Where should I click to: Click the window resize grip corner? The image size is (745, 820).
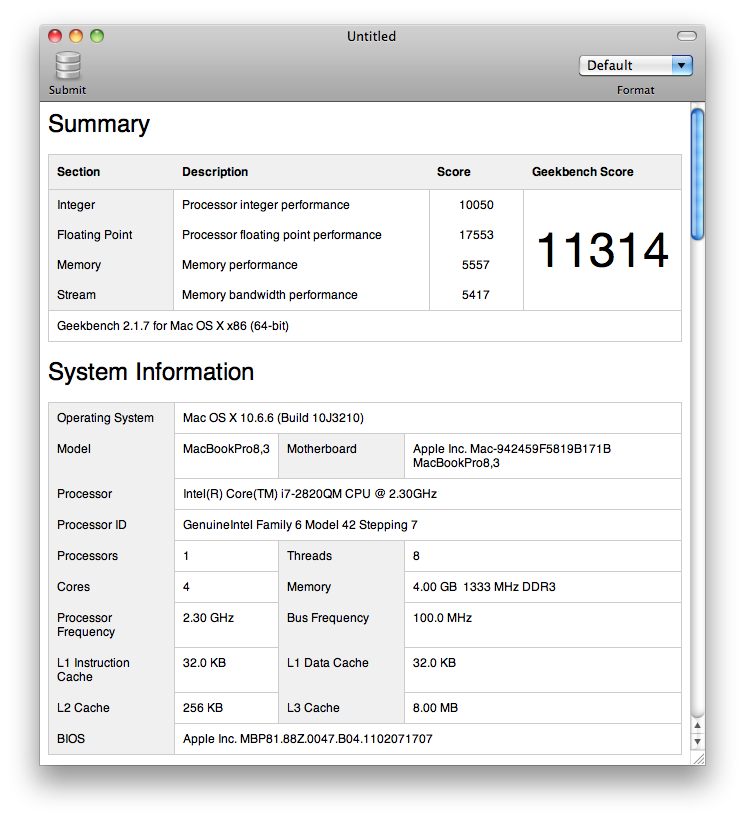[x=698, y=758]
